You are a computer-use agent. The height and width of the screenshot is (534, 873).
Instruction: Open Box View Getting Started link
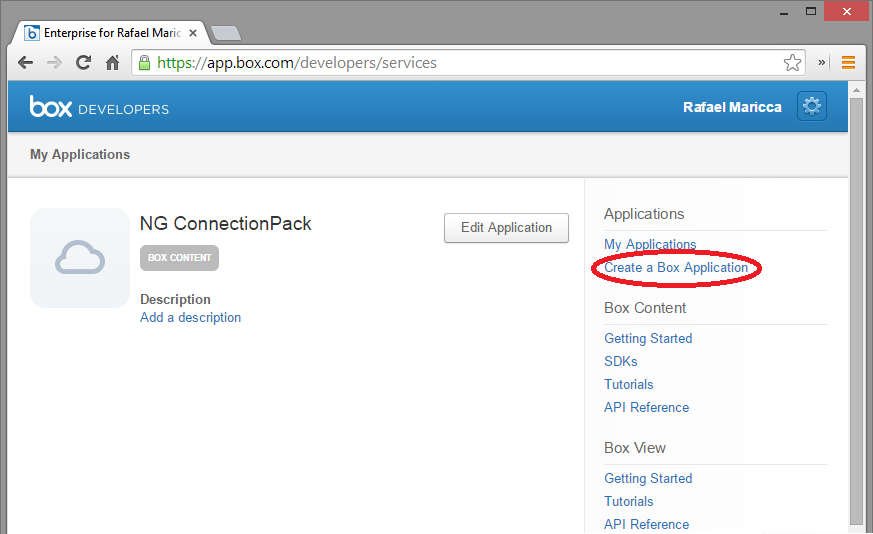click(x=648, y=478)
